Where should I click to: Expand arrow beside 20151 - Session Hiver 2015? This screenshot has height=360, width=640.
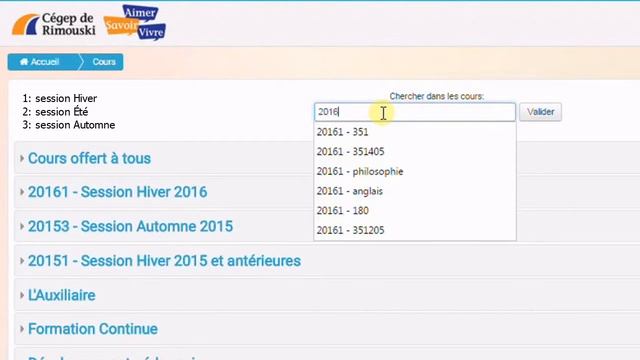22,260
